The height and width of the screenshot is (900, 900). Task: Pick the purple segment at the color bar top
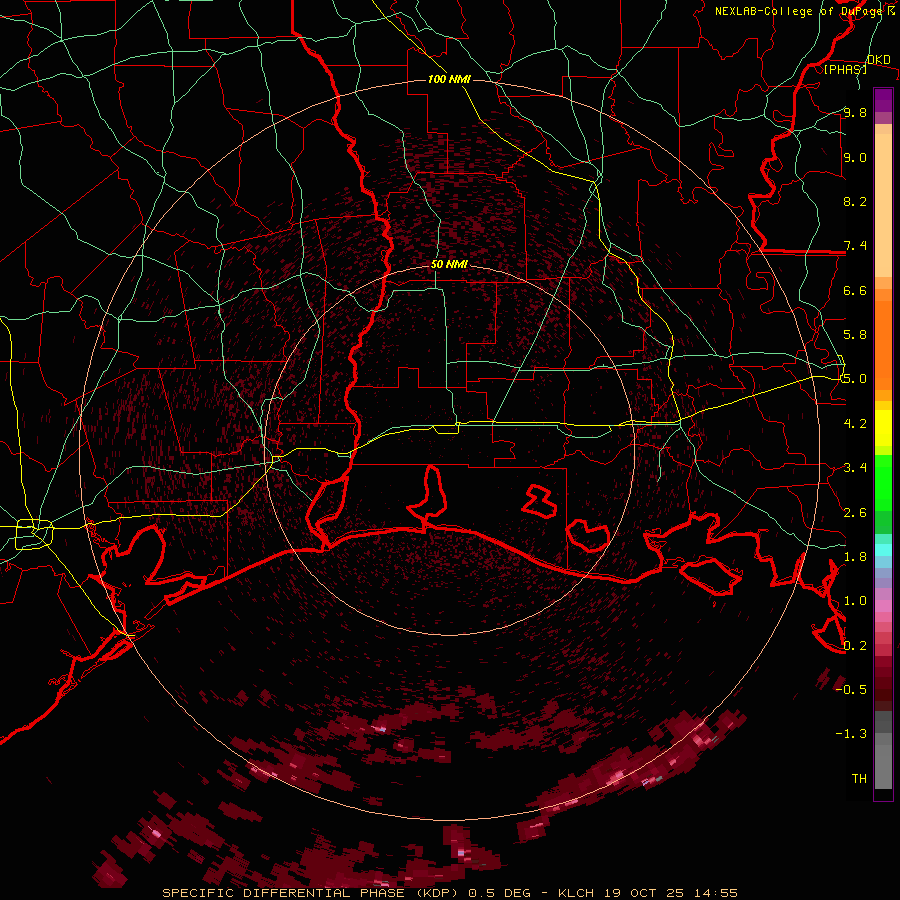coord(883,100)
